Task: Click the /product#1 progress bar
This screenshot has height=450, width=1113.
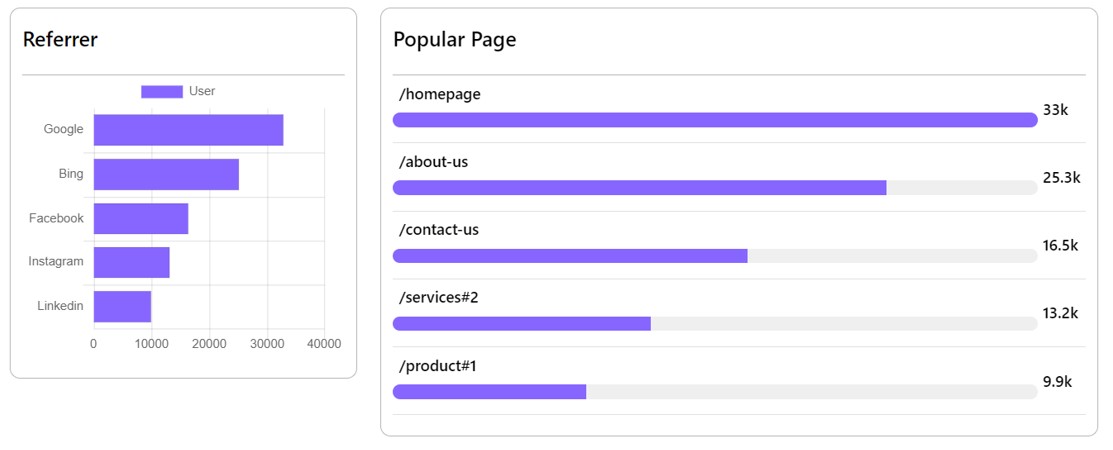Action: coord(715,392)
